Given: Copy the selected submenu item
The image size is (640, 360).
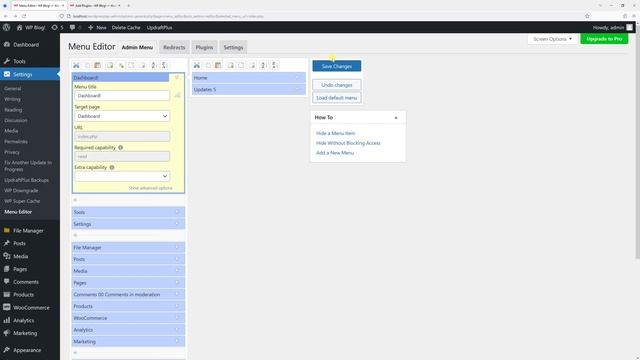Looking at the screenshot, I should pyautogui.click(x=208, y=65).
